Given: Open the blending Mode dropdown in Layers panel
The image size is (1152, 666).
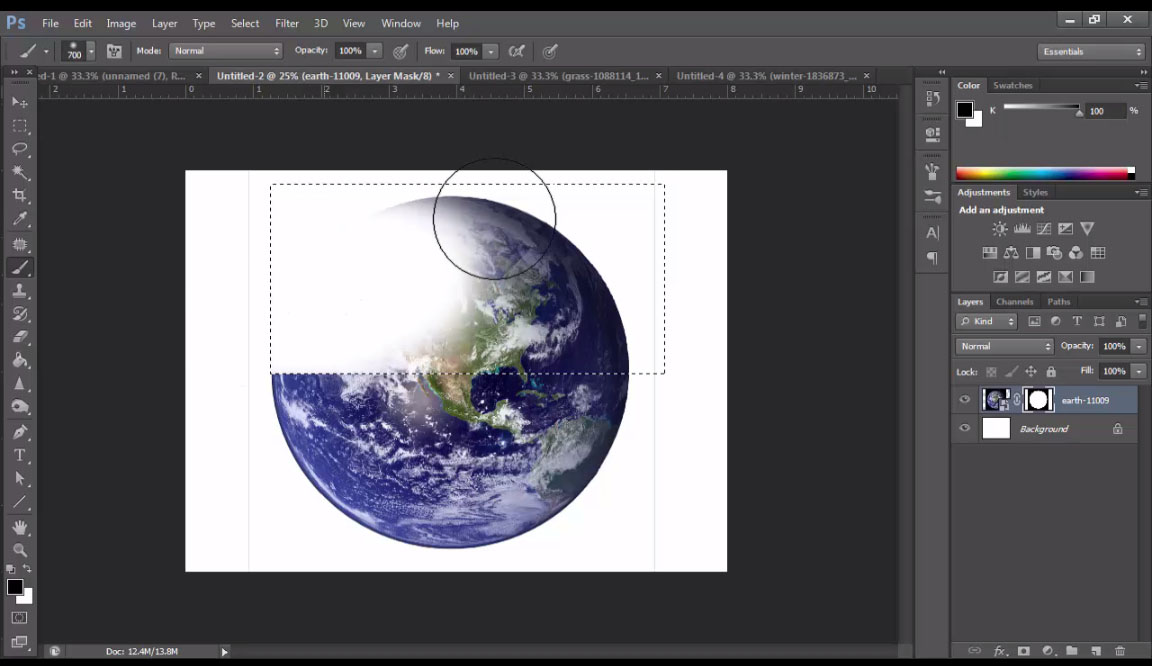Looking at the screenshot, I should pos(1003,345).
